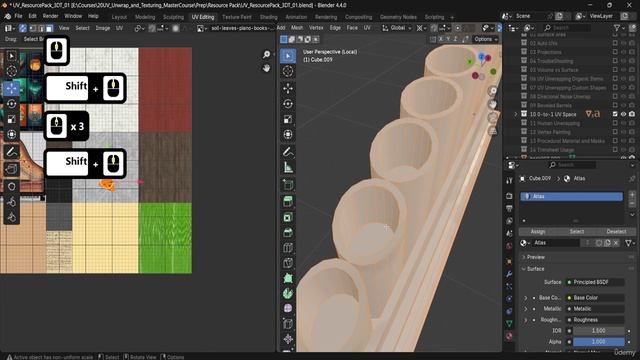Switch to the Modeling workspace tab

click(145, 17)
